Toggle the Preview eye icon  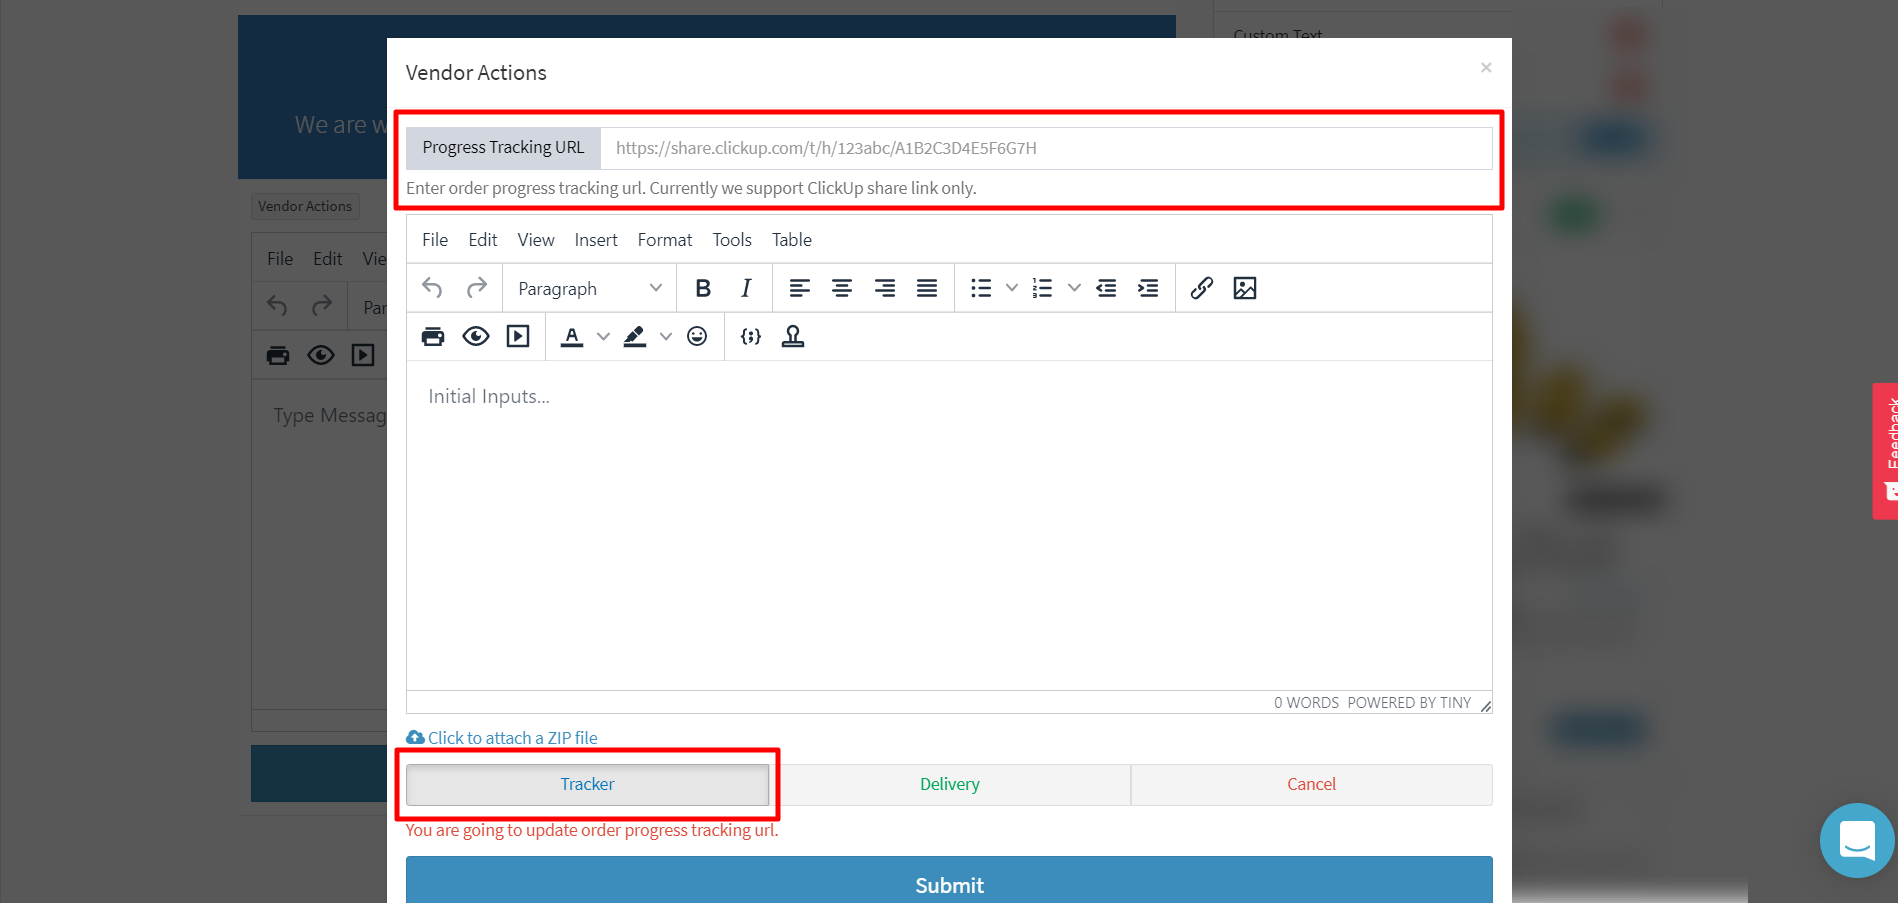click(x=476, y=337)
